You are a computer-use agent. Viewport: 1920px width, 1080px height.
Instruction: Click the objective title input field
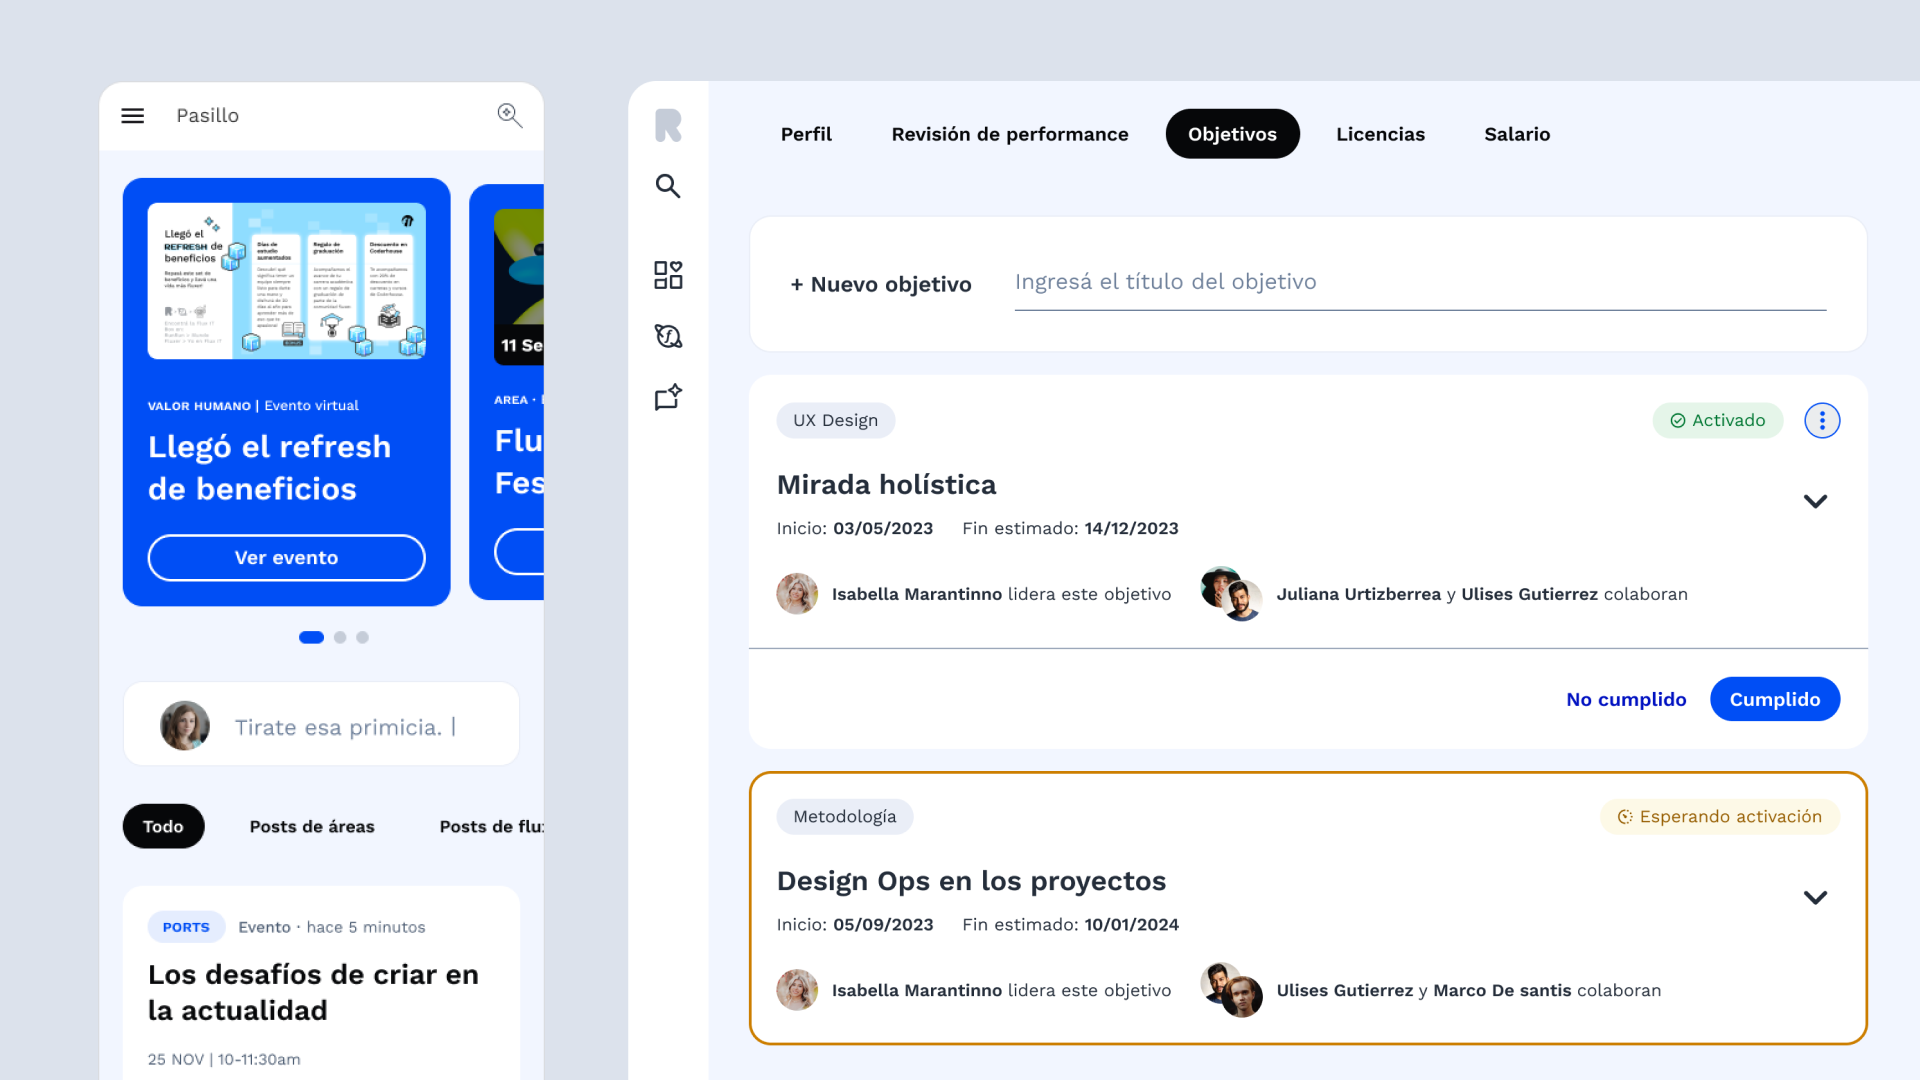1419,283
